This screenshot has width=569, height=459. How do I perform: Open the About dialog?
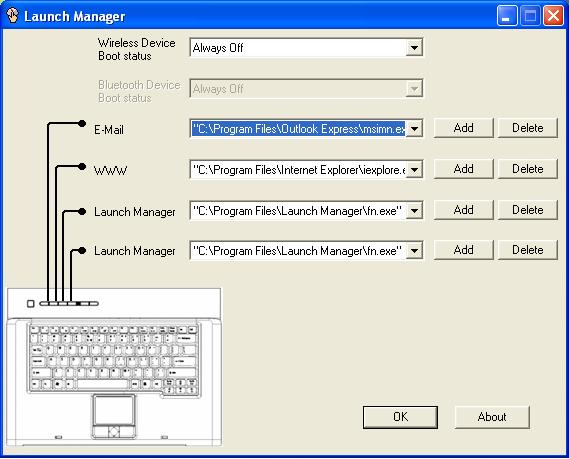tap(492, 417)
